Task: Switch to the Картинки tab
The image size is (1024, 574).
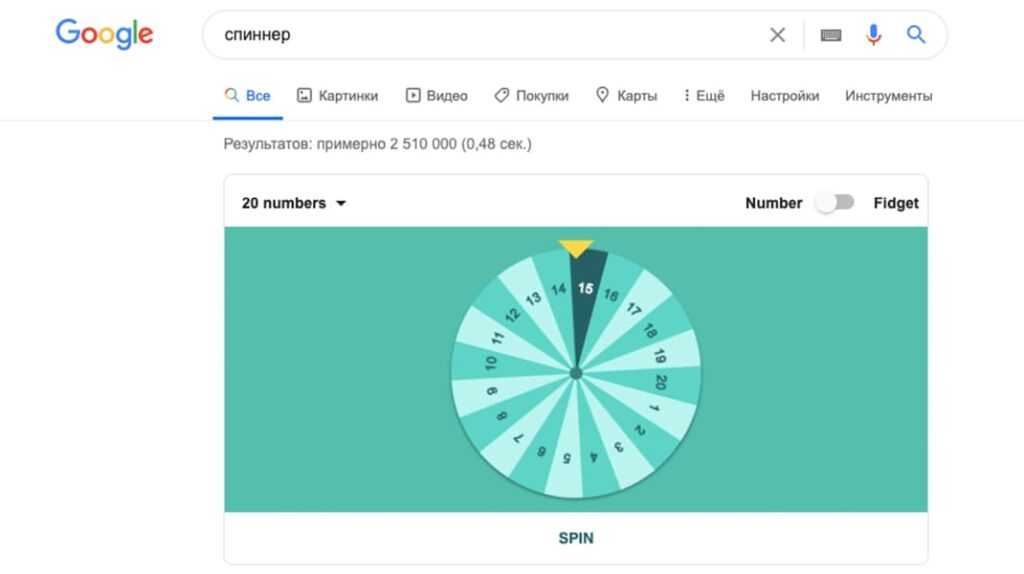Action: coord(338,96)
